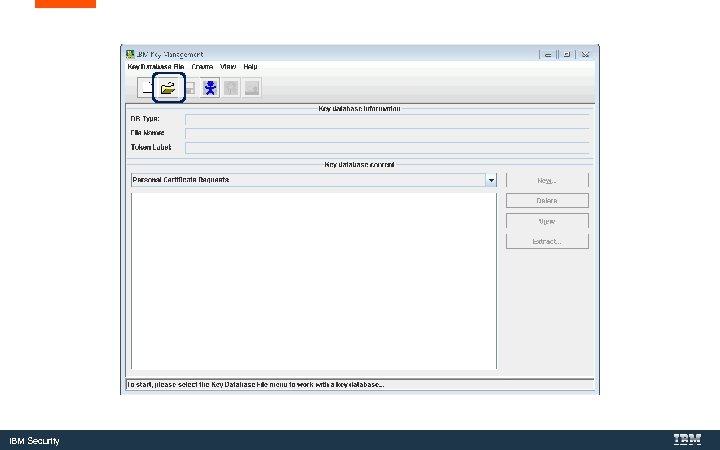
Task: Click the DB Type field
Action: coord(387,119)
